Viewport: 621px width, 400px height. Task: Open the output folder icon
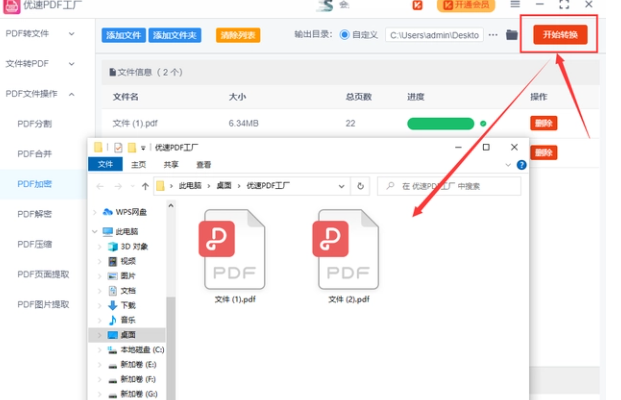pos(512,35)
